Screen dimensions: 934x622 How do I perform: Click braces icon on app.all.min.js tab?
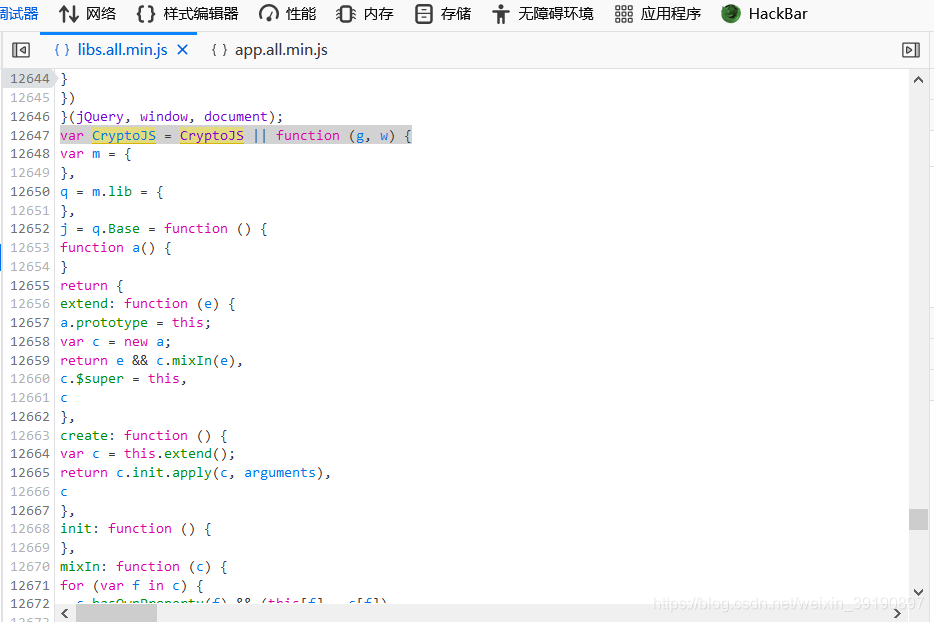click(219, 50)
